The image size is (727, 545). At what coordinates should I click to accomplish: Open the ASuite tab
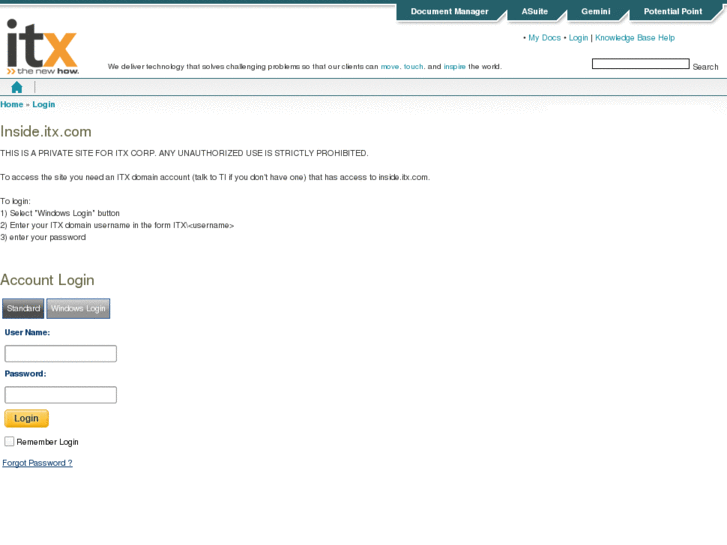tap(535, 12)
